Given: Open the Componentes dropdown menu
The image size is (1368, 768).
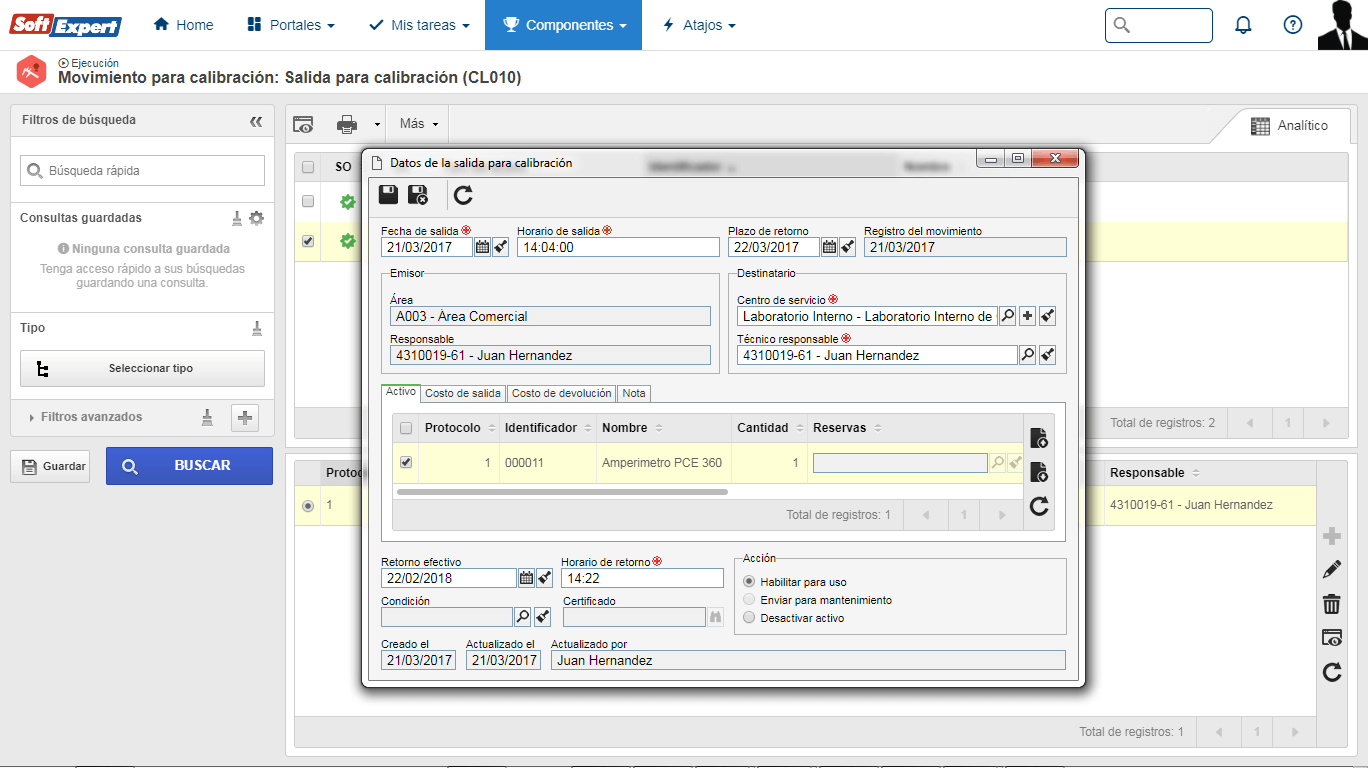Looking at the screenshot, I should (563, 25).
